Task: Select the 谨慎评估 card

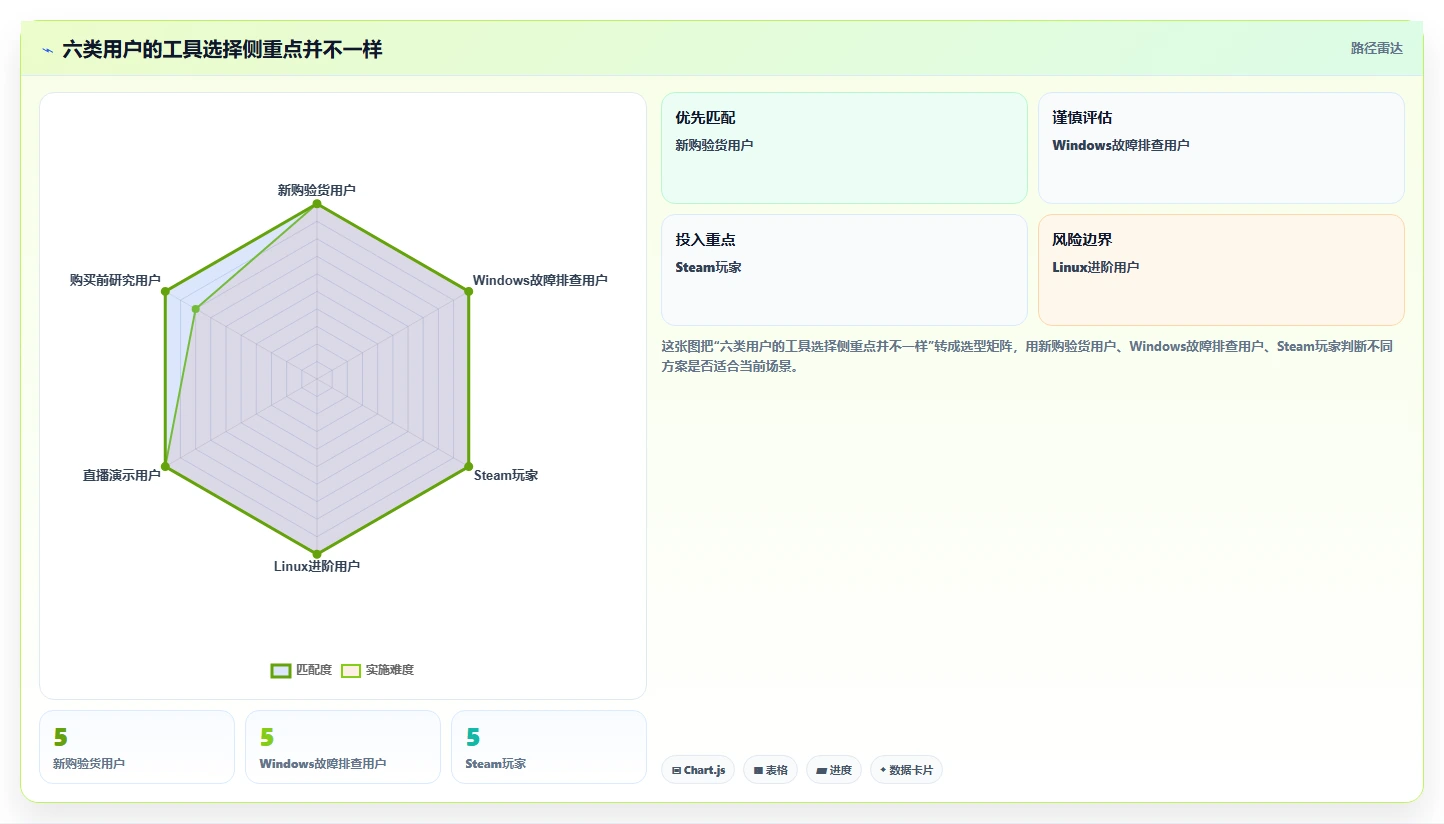Action: click(x=1221, y=148)
